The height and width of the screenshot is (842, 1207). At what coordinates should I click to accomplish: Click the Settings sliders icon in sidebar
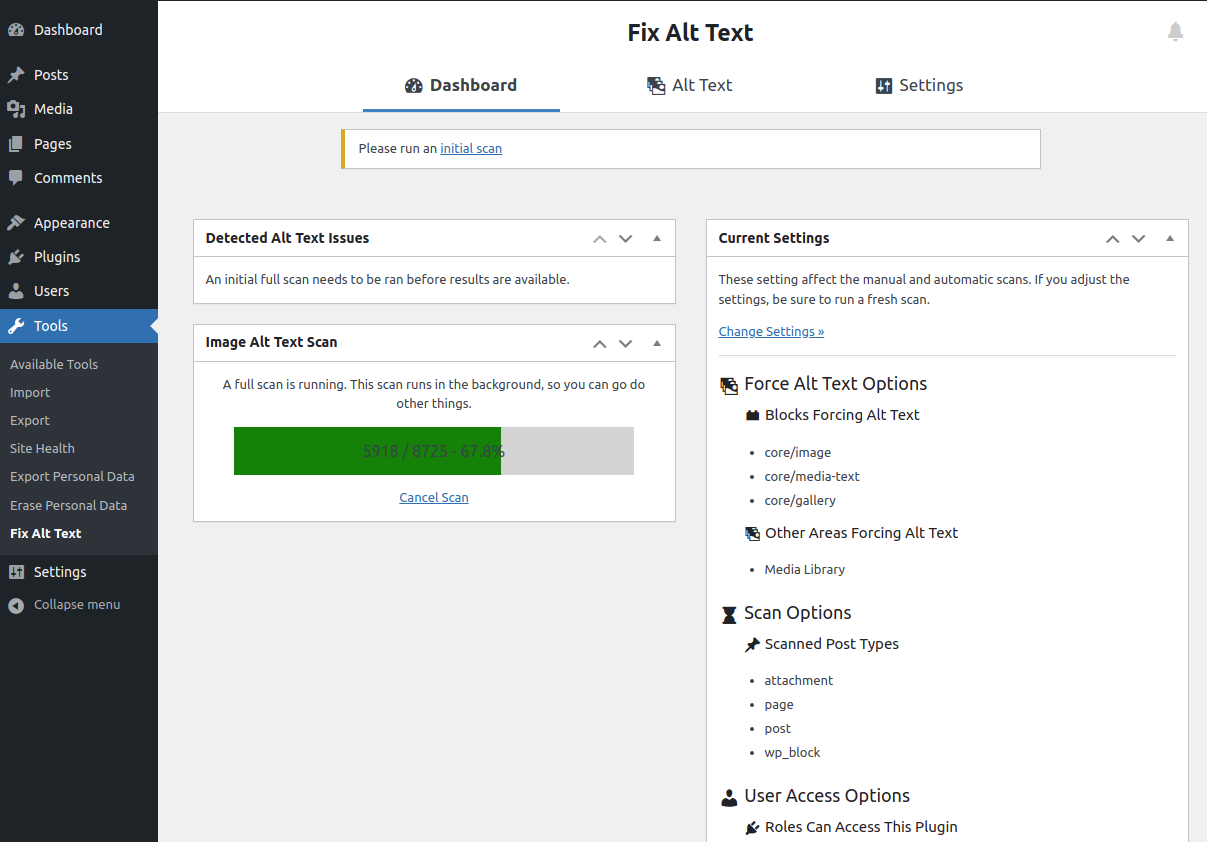tap(16, 572)
